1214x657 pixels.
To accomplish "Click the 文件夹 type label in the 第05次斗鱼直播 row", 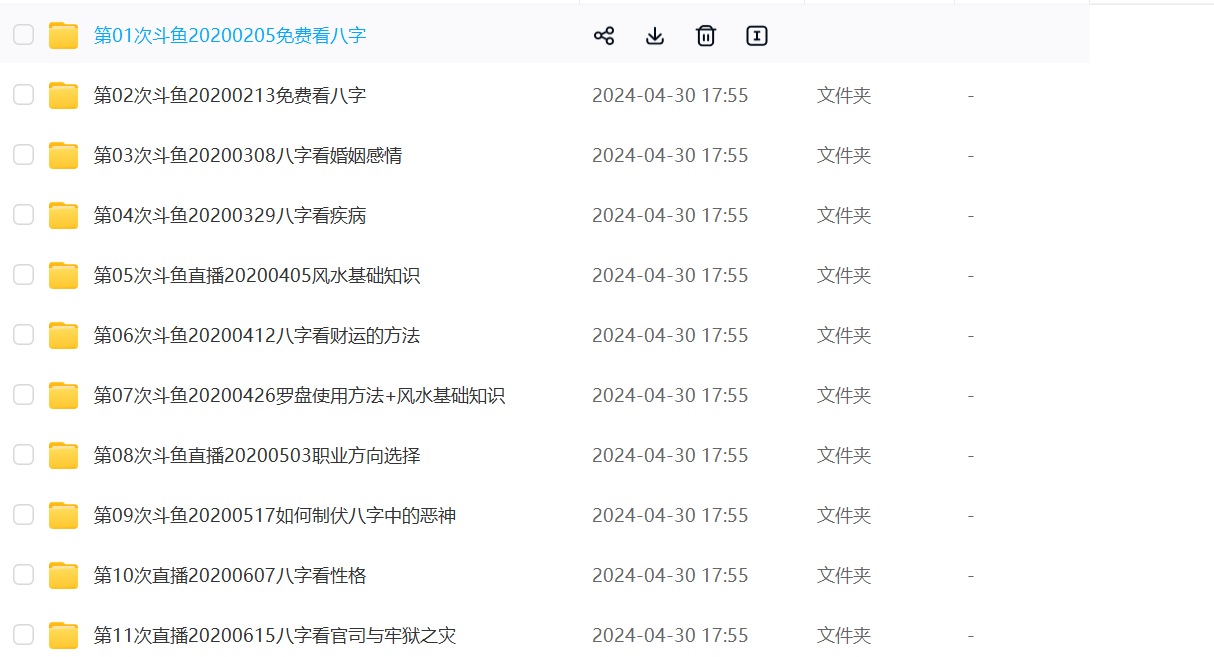I will pyautogui.click(x=844, y=276).
